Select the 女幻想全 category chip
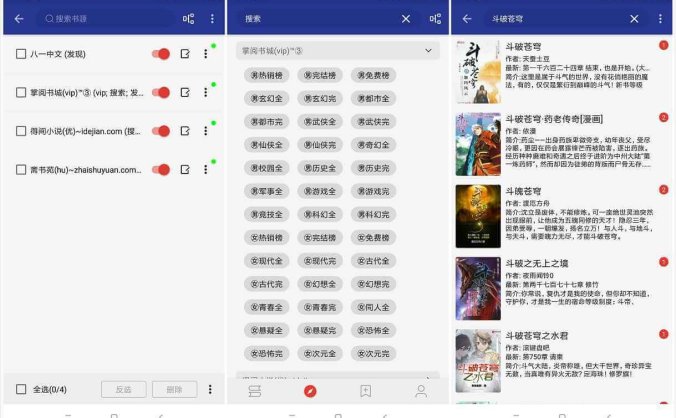The height and width of the screenshot is (418, 676). (x=320, y=284)
